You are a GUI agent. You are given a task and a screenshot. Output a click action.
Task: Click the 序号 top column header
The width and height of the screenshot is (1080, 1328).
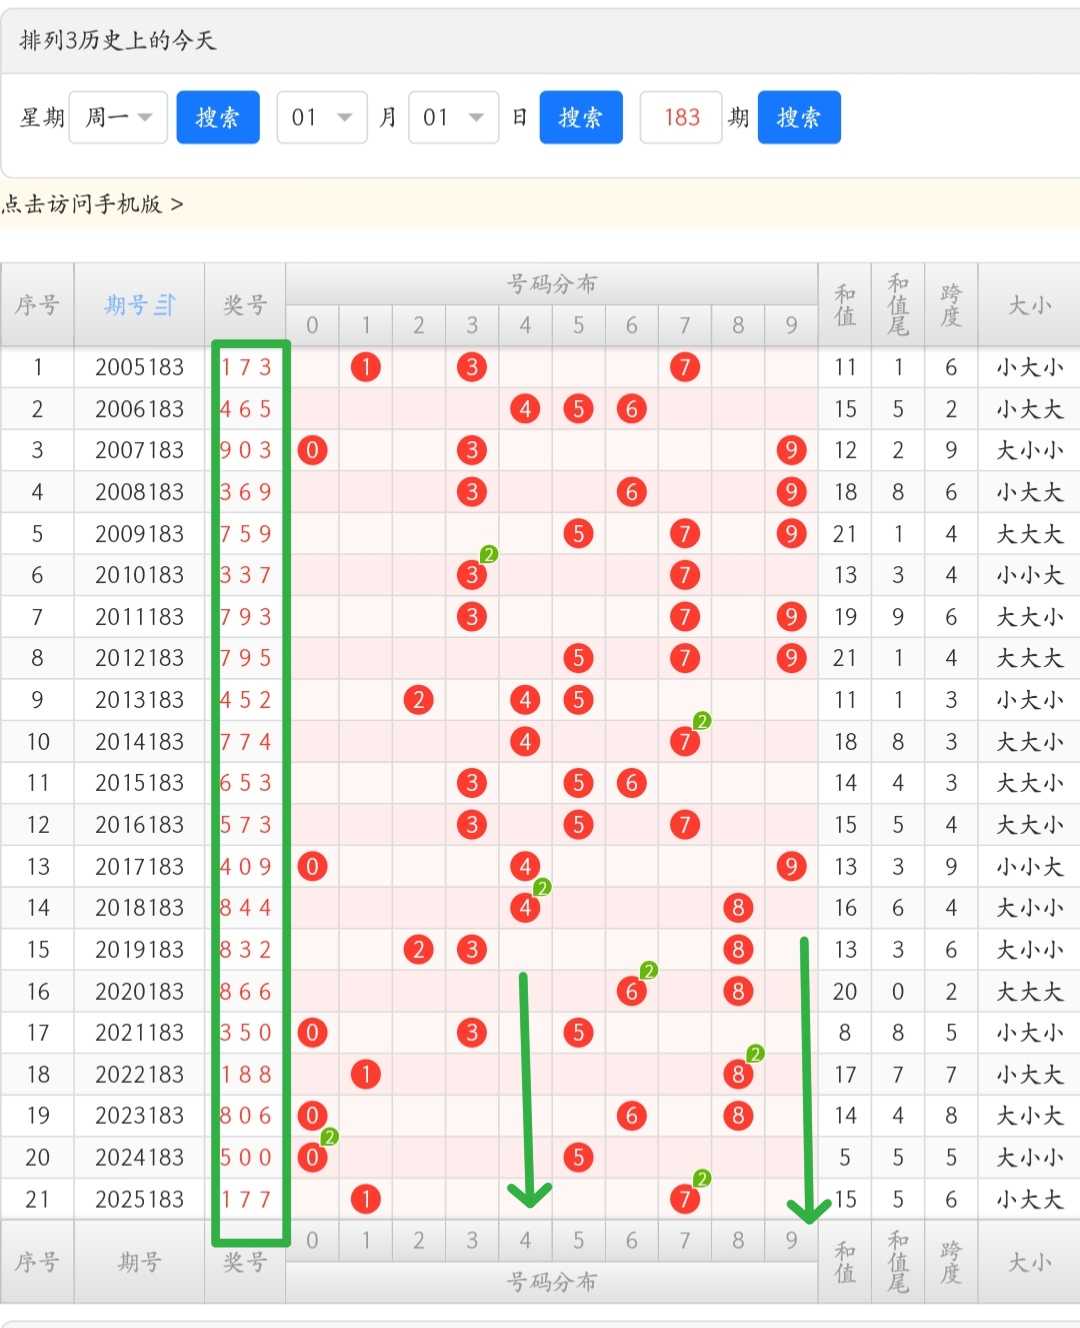tap(37, 305)
